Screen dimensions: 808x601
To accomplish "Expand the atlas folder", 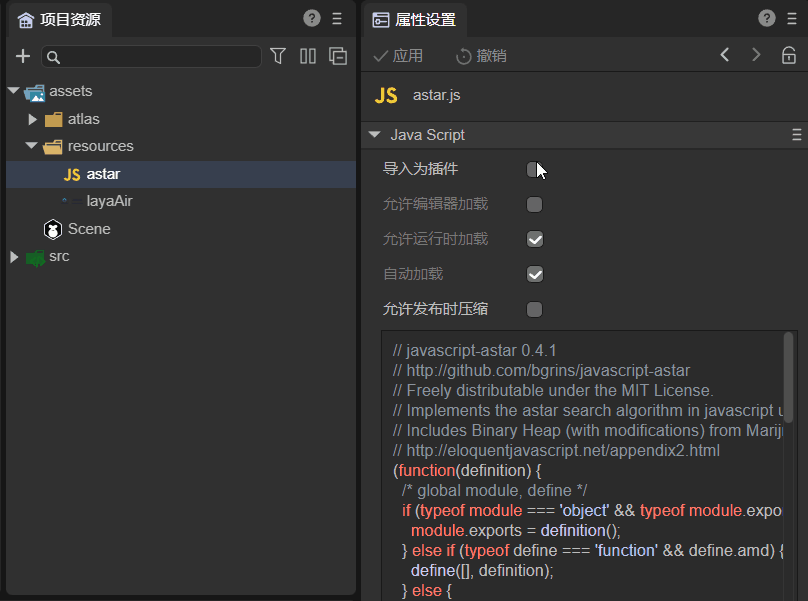I will 33,119.
